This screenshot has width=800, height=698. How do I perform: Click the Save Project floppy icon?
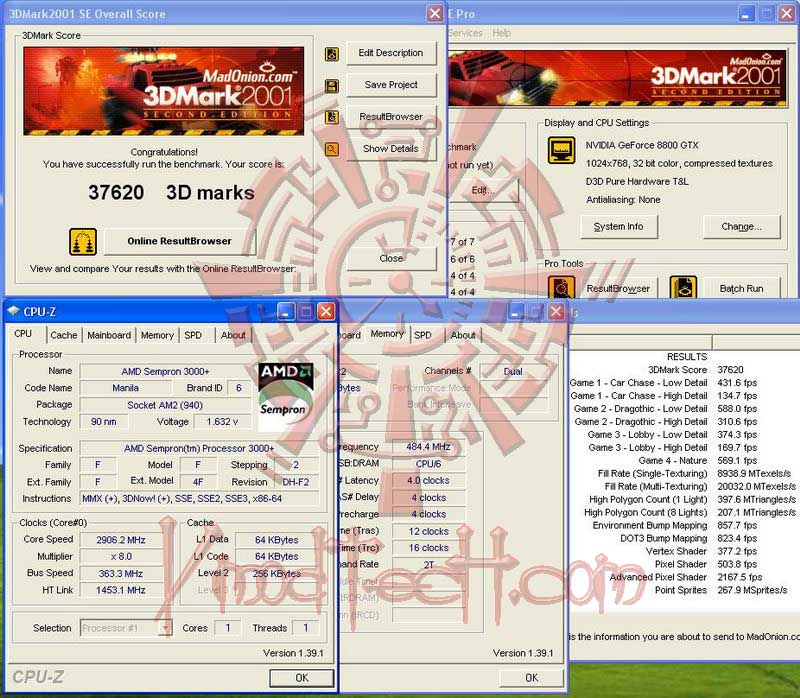pyautogui.click(x=332, y=85)
